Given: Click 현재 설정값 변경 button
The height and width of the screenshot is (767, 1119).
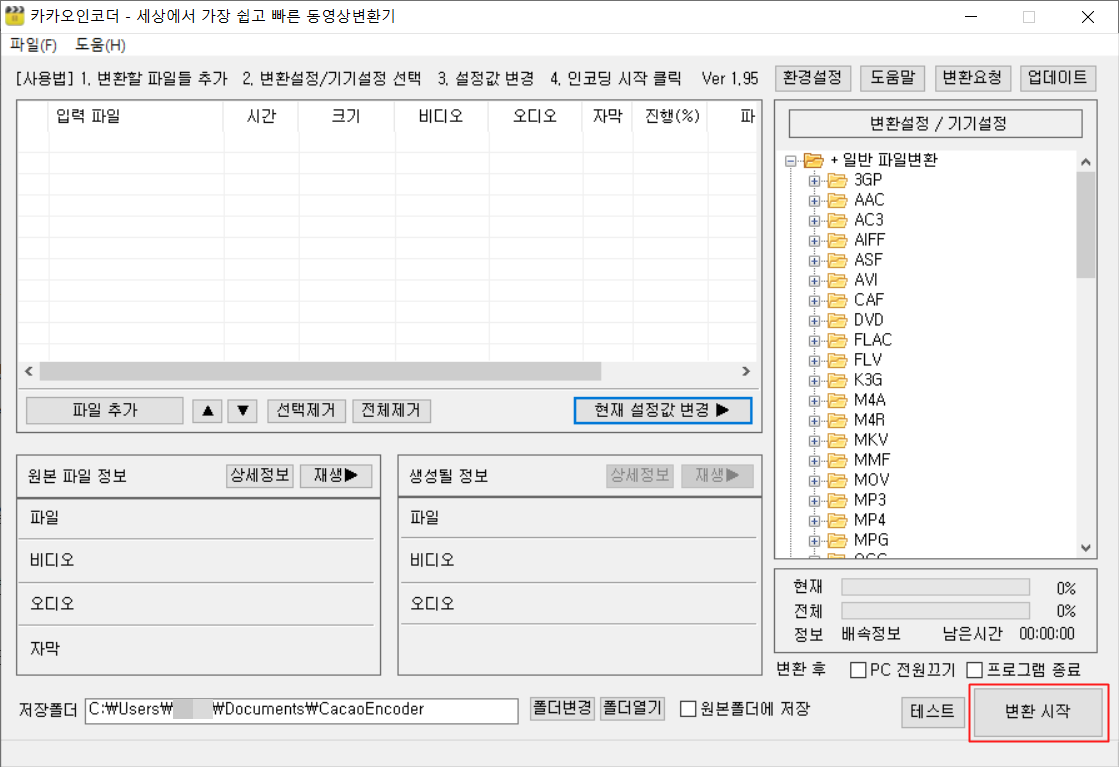Looking at the screenshot, I should point(662,410).
